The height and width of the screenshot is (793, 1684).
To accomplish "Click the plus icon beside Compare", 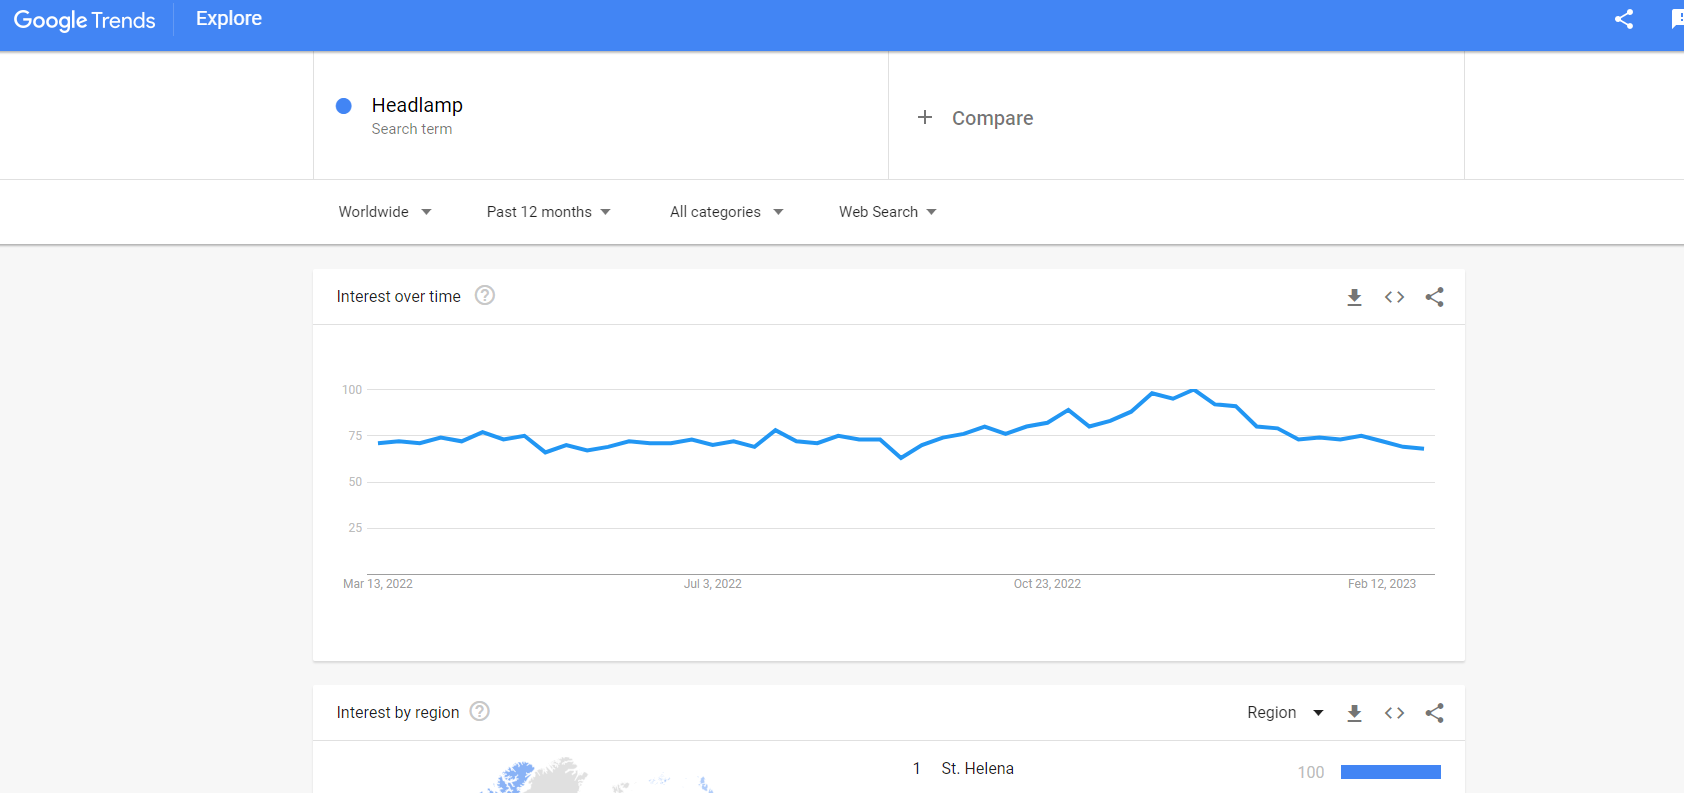I will [x=925, y=117].
